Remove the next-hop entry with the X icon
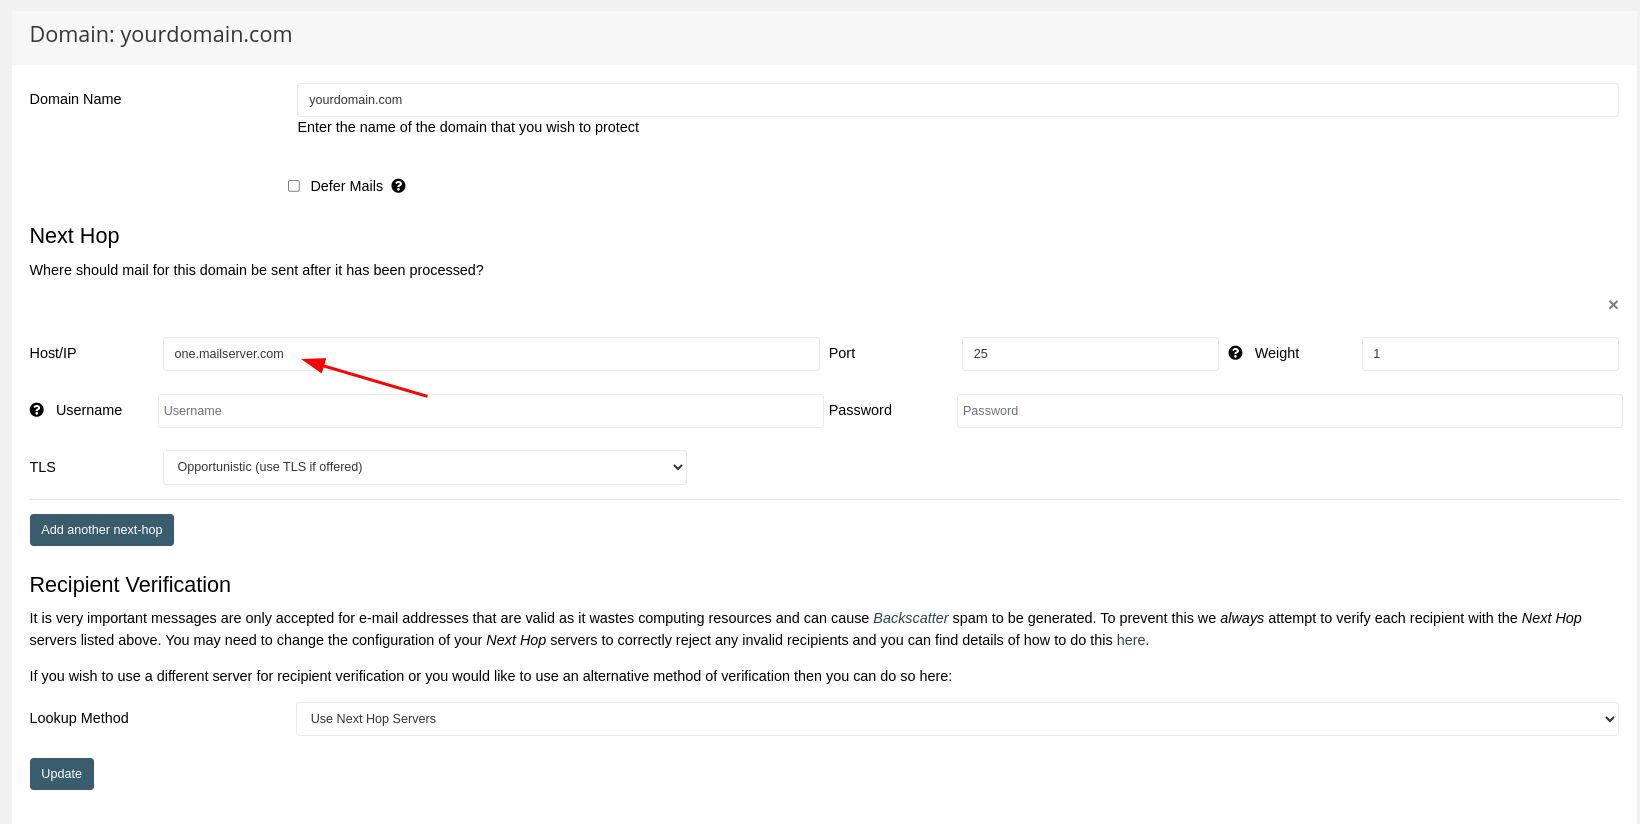This screenshot has width=1640, height=824. (1612, 305)
